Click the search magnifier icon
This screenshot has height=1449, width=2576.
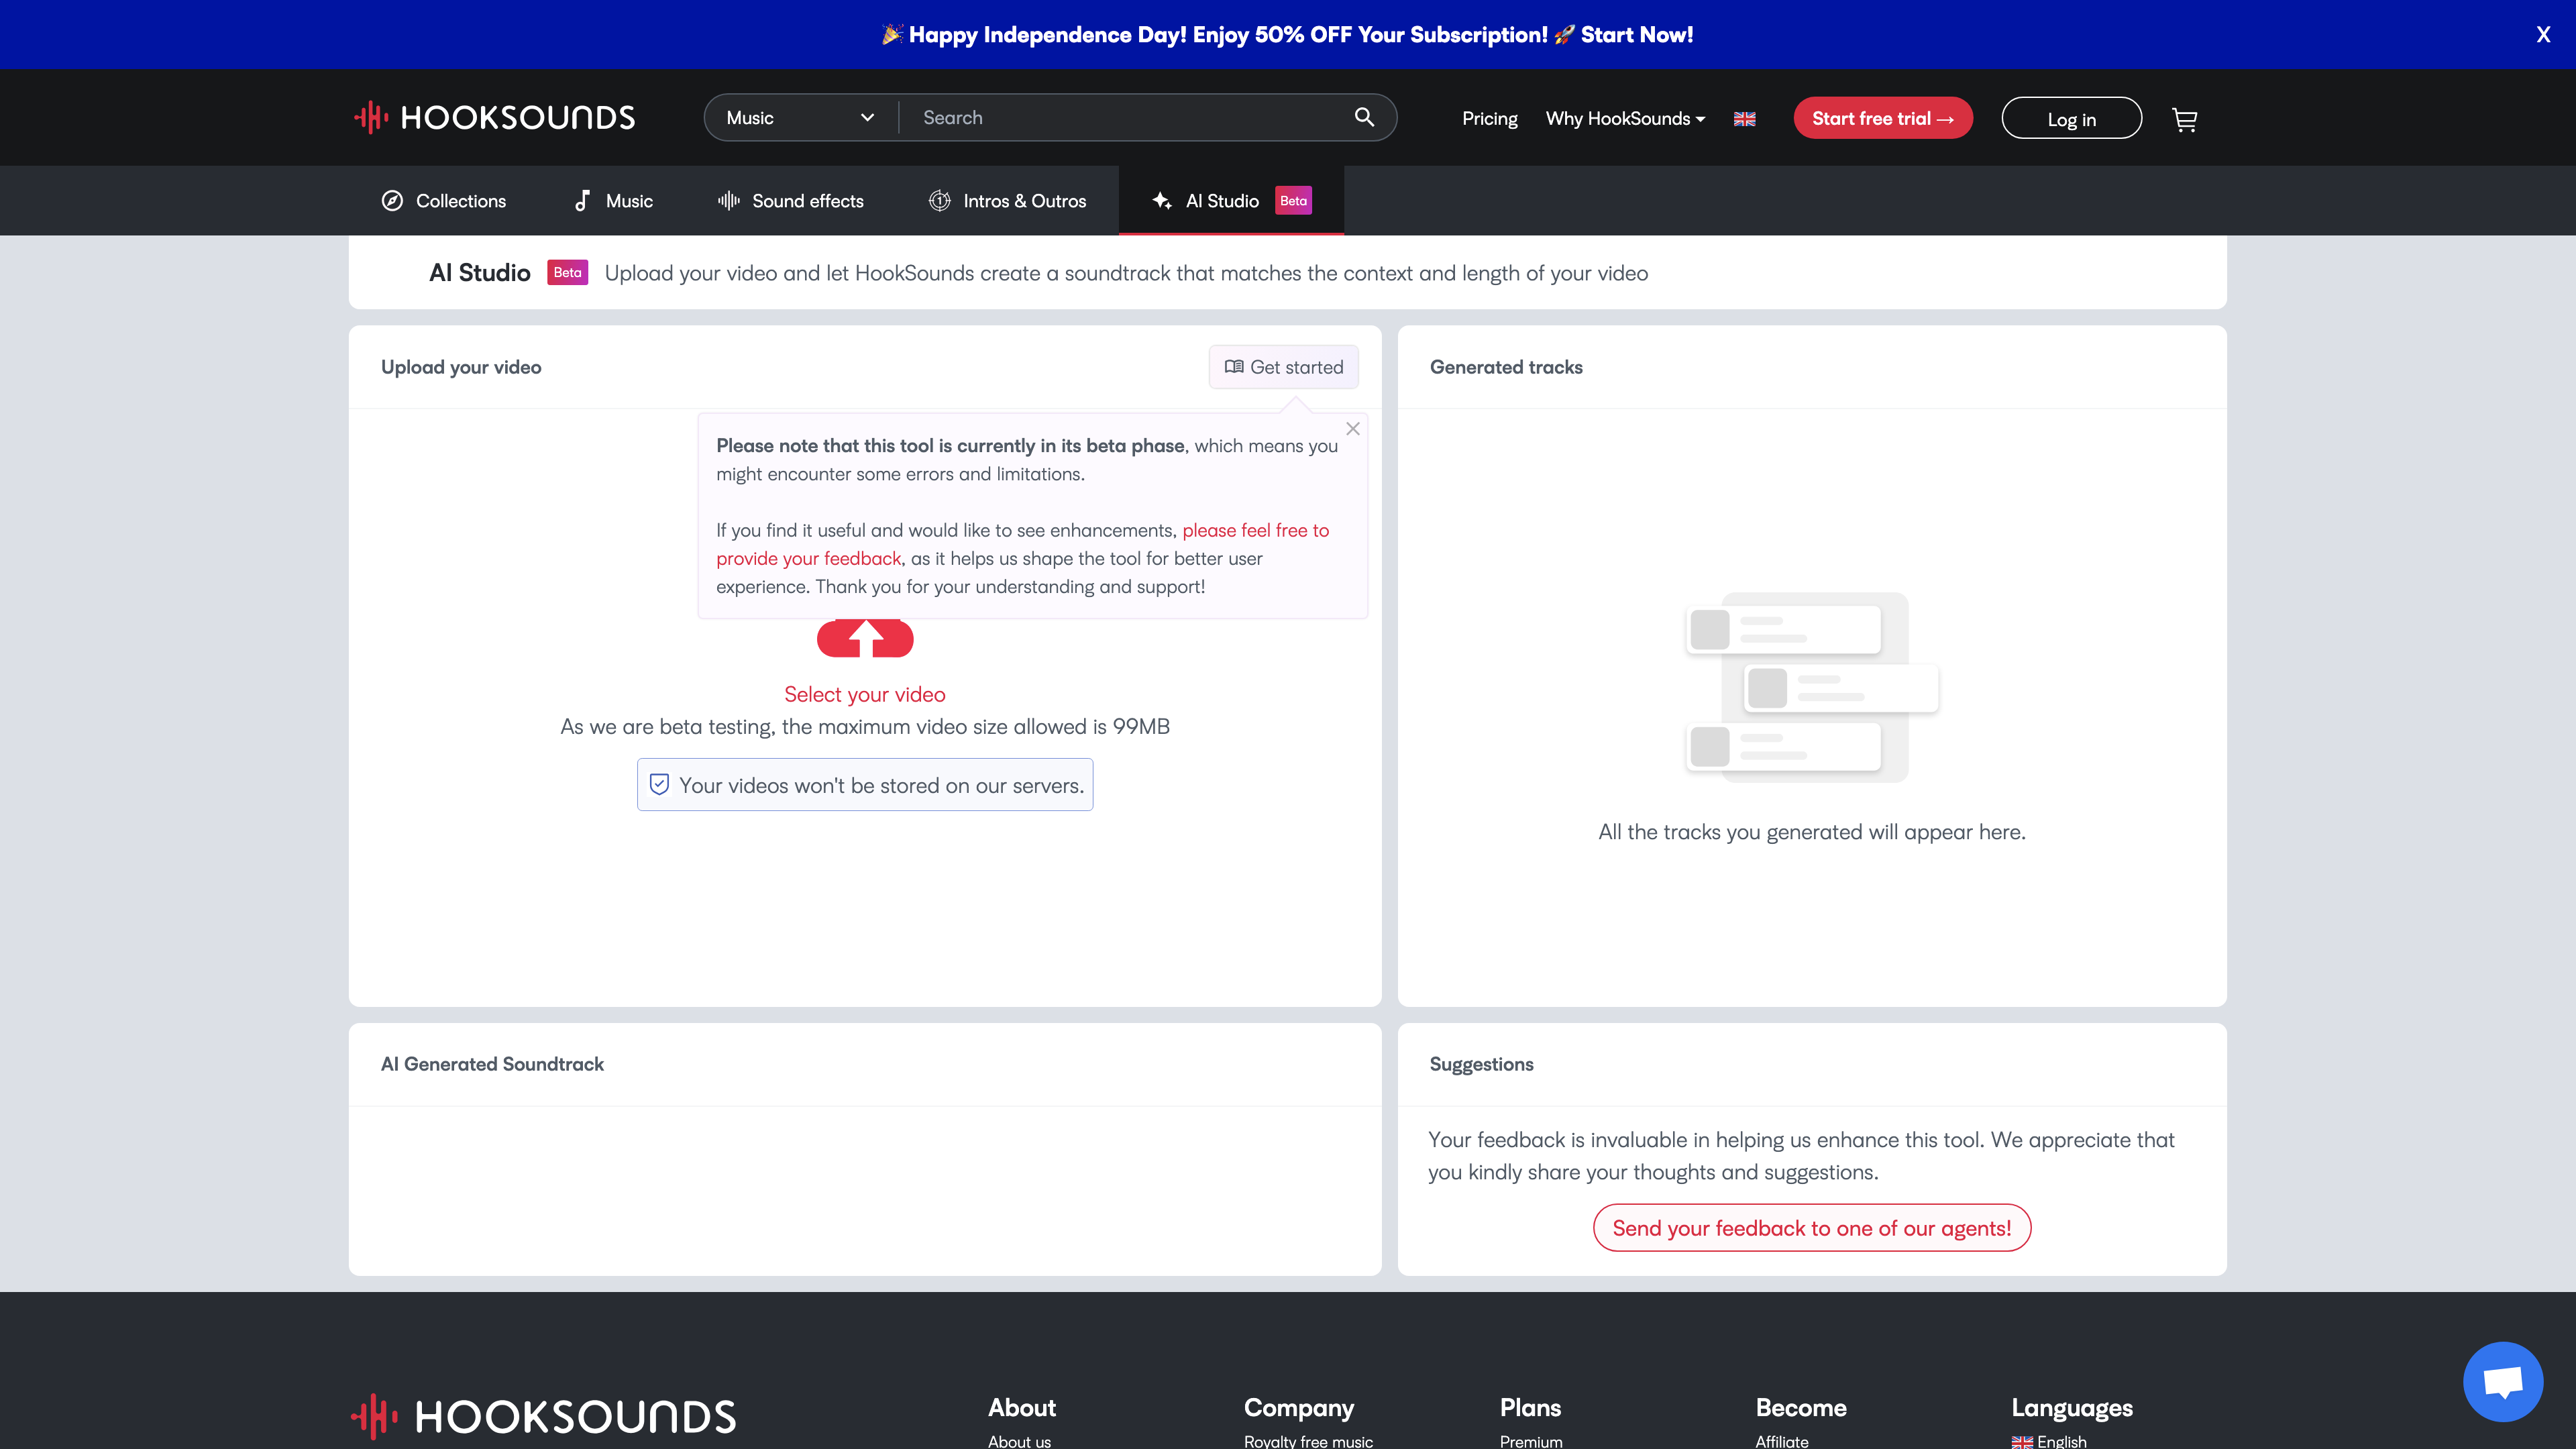[x=1364, y=117]
